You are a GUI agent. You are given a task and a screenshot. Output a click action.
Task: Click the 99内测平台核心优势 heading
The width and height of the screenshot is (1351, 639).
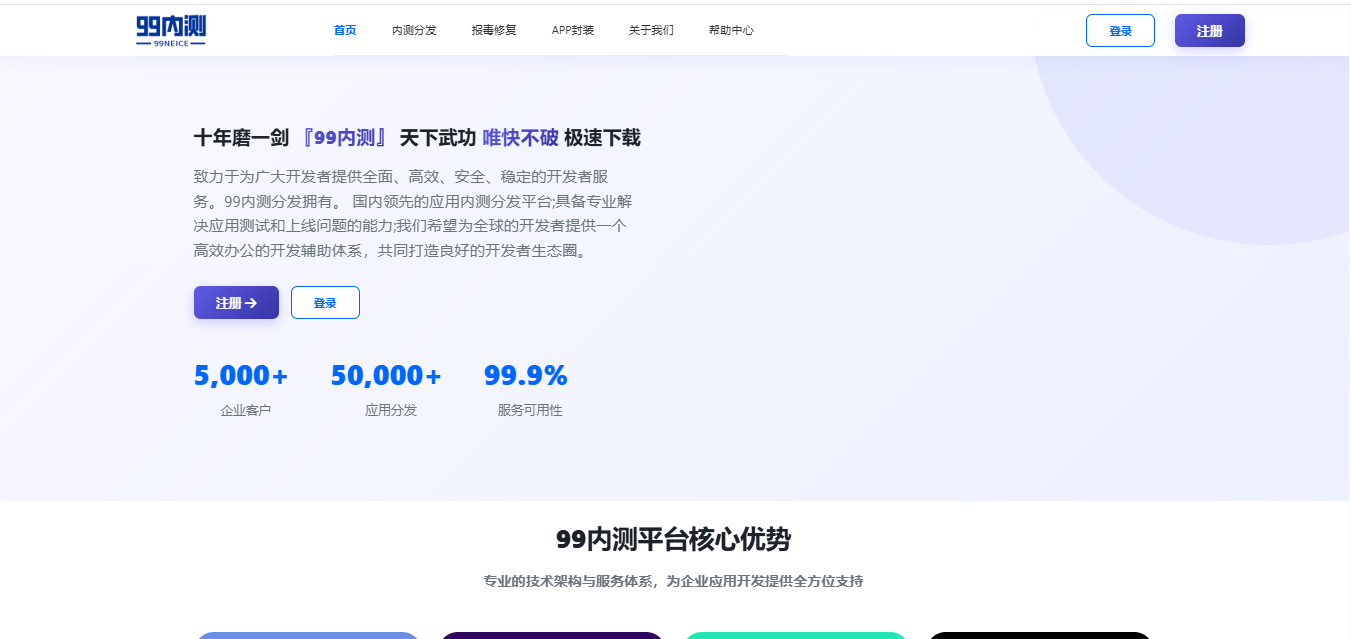click(674, 540)
